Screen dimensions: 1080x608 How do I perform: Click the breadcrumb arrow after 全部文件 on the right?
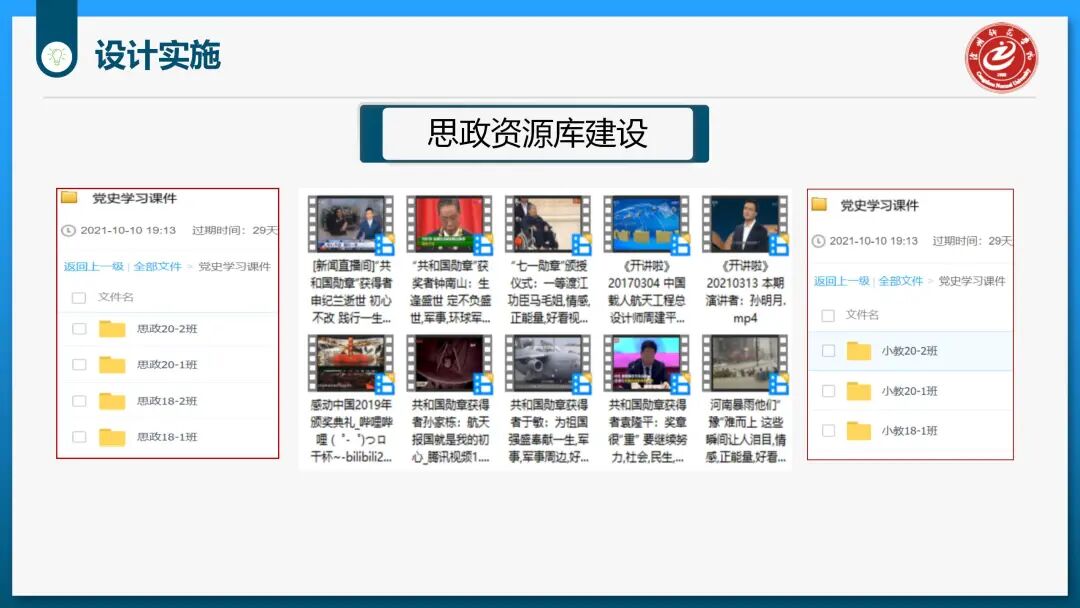coord(931,280)
